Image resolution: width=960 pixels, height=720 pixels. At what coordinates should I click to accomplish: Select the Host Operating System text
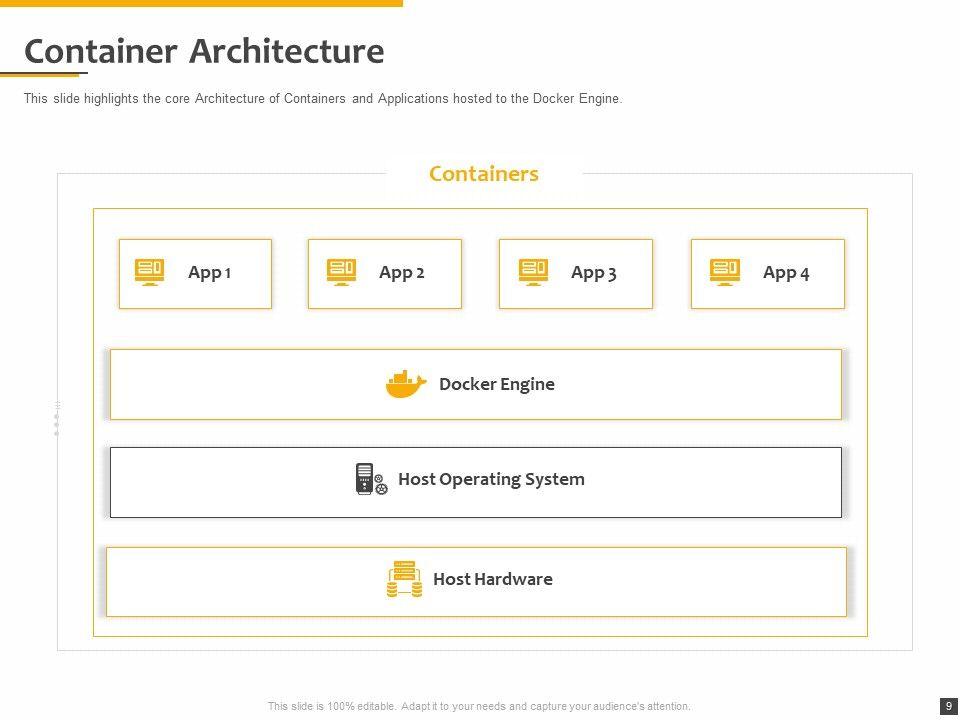coord(491,479)
